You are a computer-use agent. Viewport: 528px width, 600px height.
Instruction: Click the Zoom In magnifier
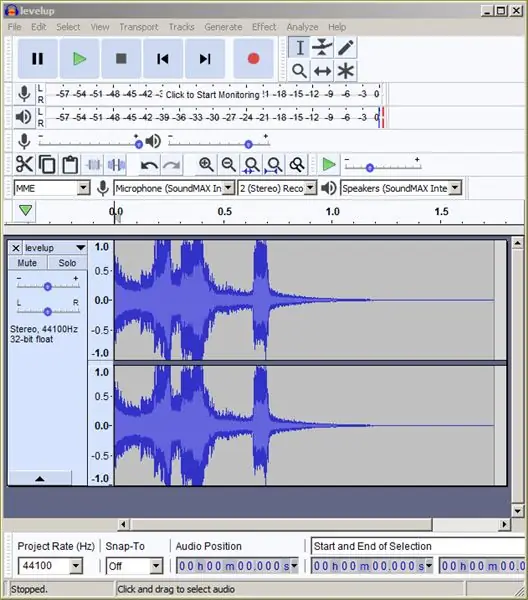tap(206, 165)
